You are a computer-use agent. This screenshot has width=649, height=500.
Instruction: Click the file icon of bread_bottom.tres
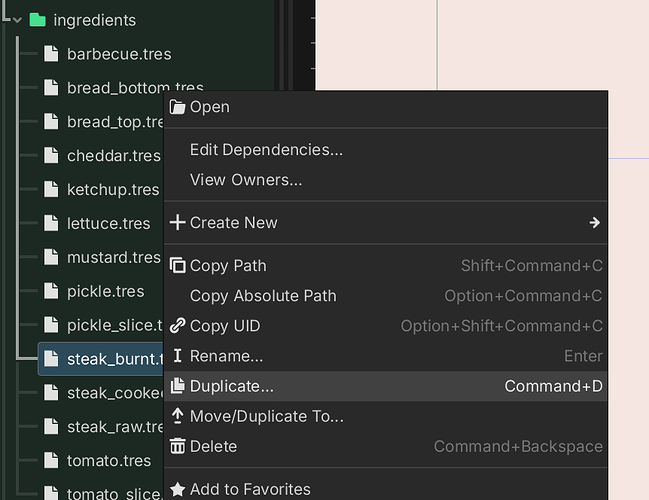(x=51, y=87)
